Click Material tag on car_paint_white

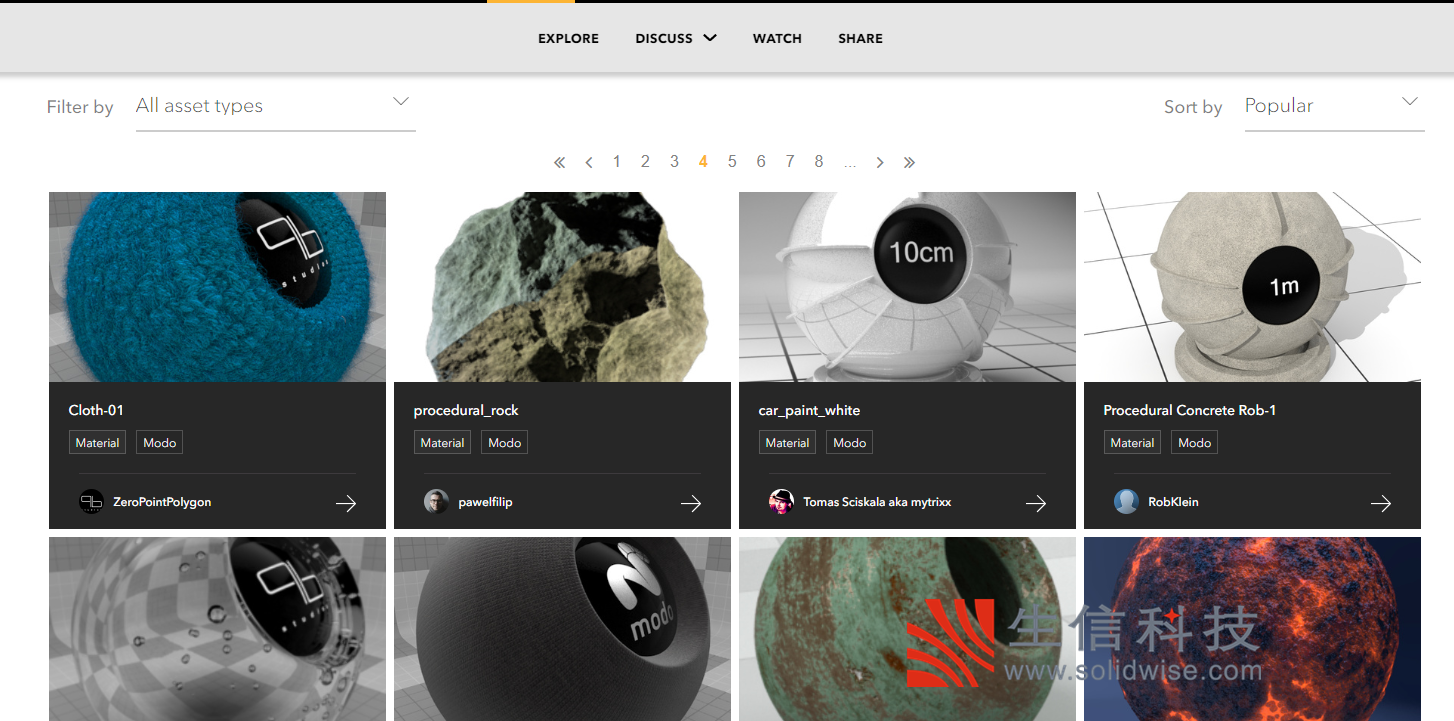pyautogui.click(x=787, y=443)
